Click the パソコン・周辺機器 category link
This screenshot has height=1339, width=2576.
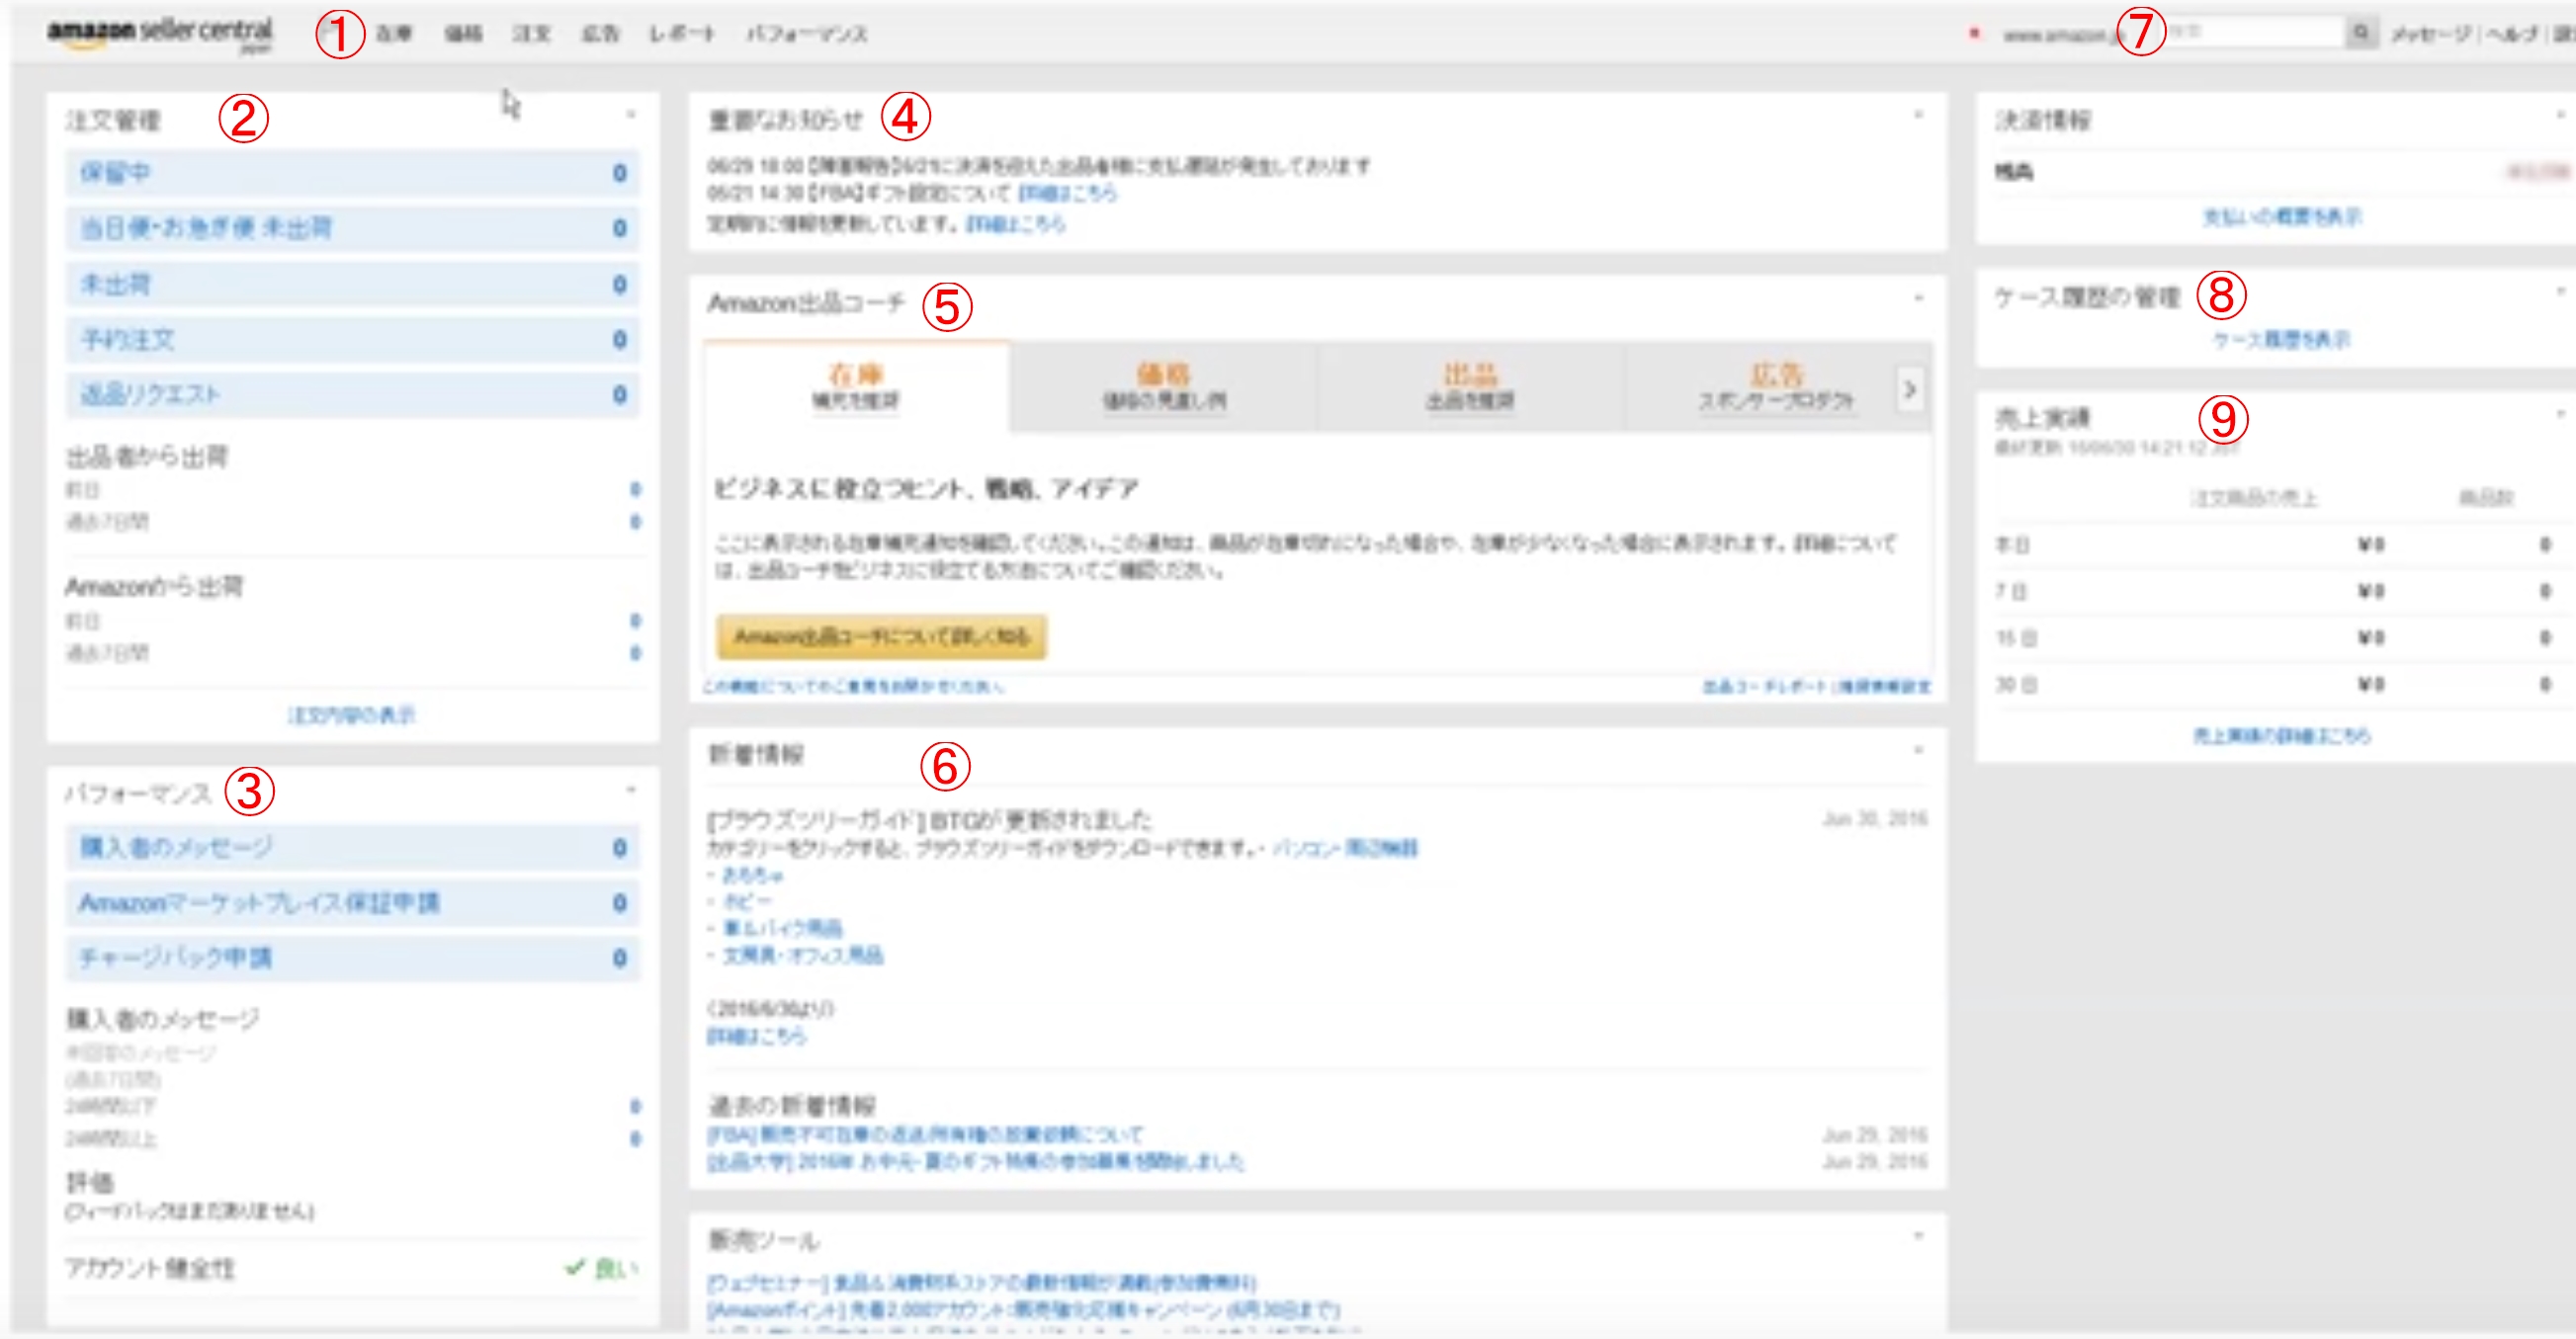pos(1344,848)
